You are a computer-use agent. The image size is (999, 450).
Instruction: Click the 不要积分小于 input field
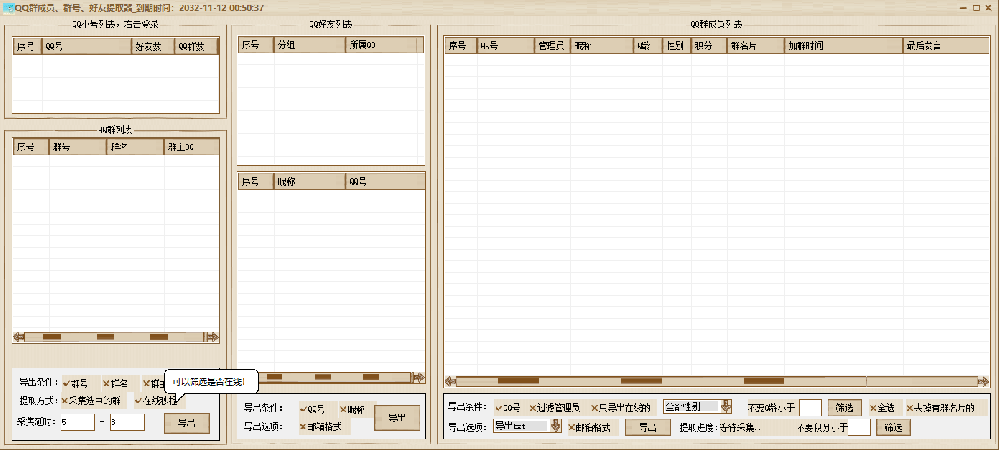[x=859, y=428]
